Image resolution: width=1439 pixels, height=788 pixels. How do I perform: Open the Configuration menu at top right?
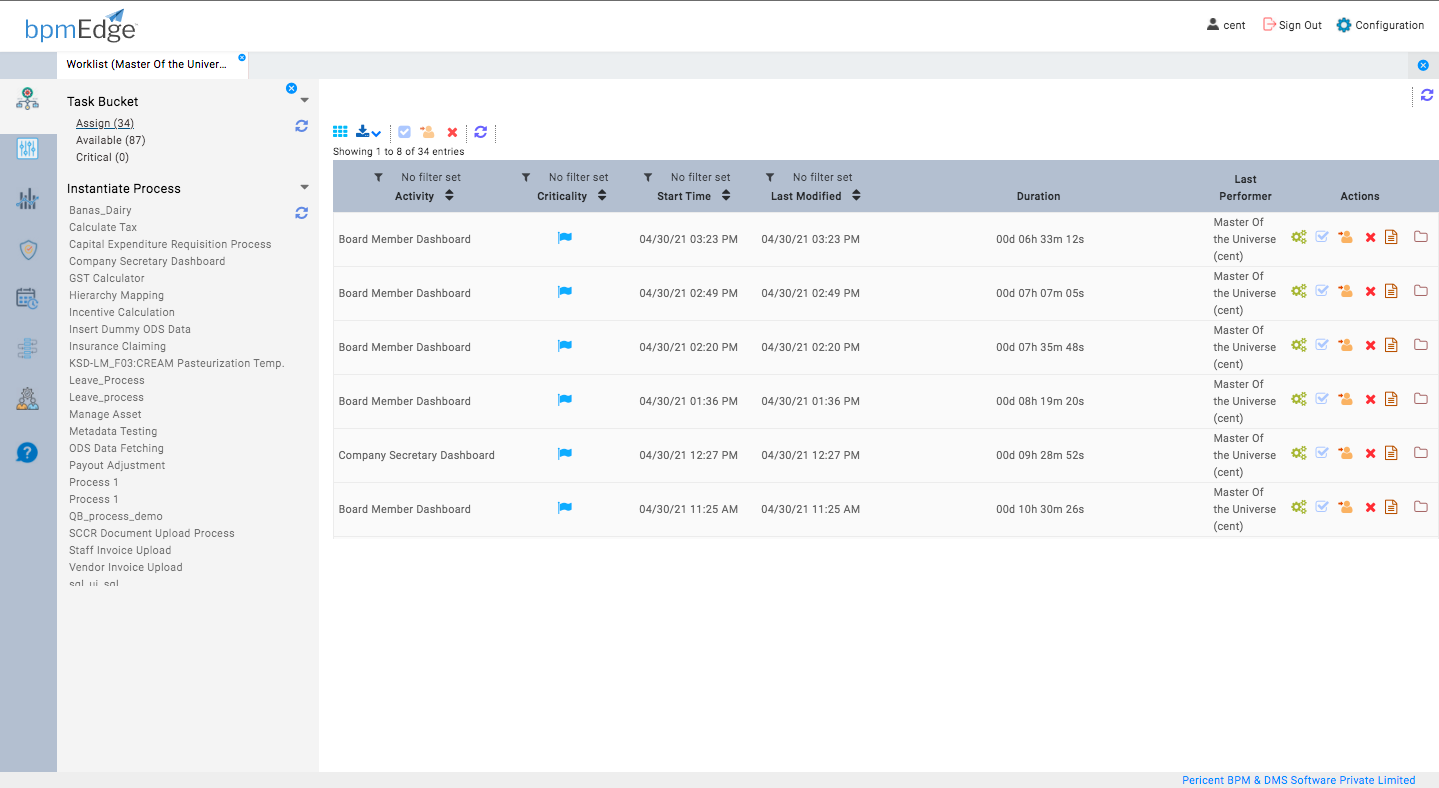click(1380, 24)
